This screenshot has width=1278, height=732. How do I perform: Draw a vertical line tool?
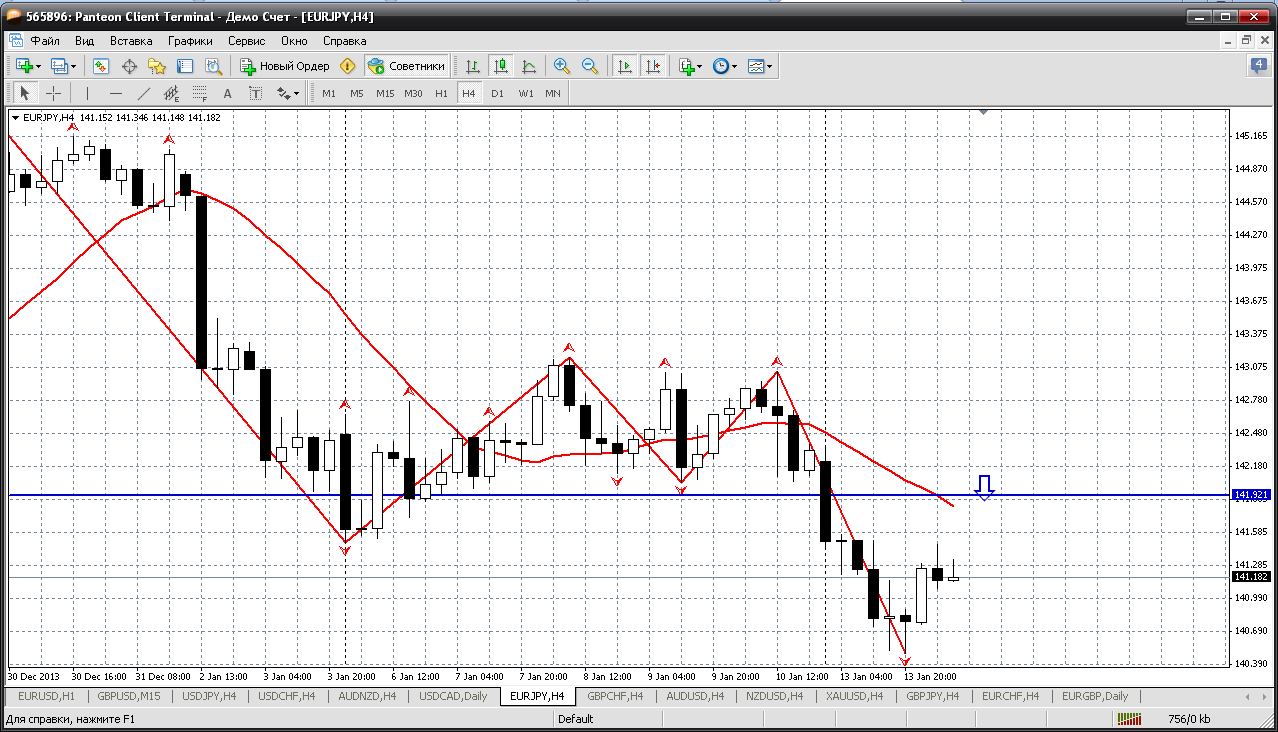88,93
